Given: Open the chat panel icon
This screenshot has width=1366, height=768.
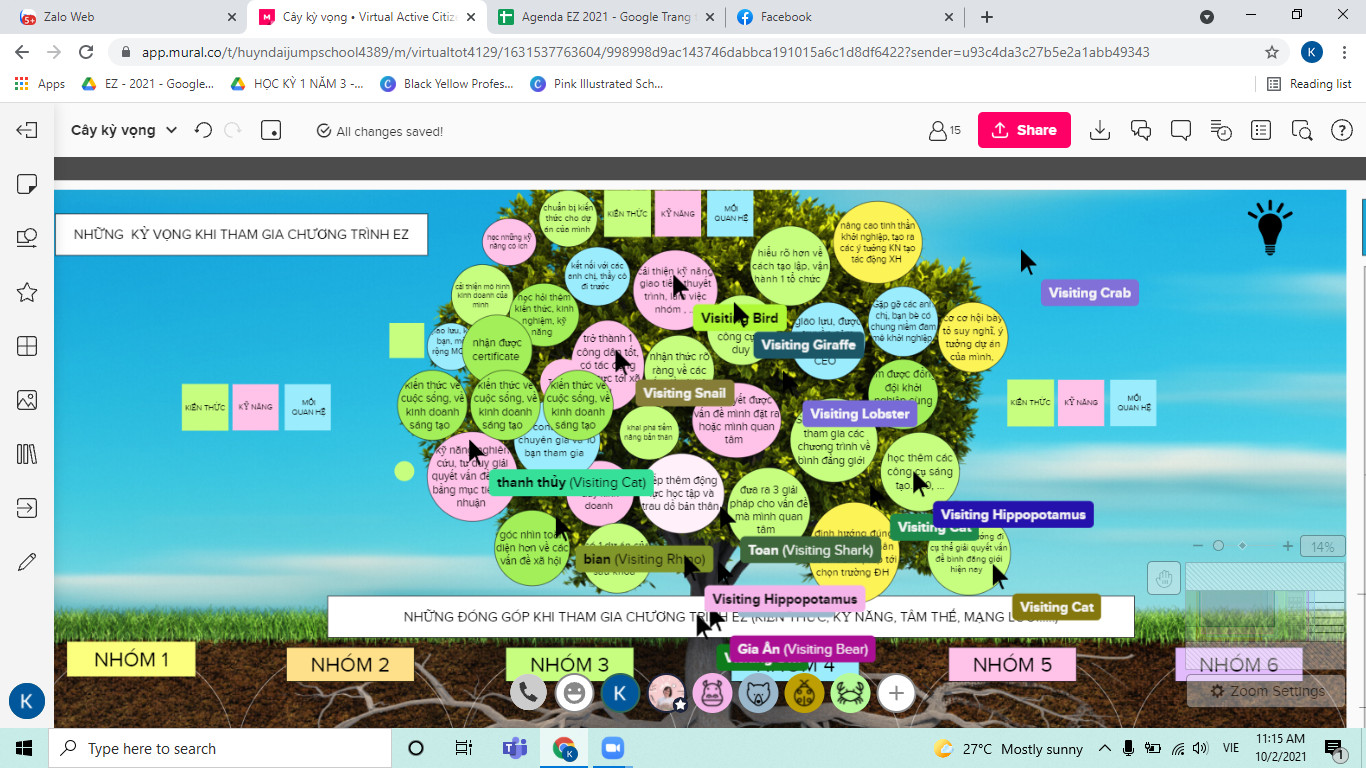Looking at the screenshot, I should (1141, 130).
